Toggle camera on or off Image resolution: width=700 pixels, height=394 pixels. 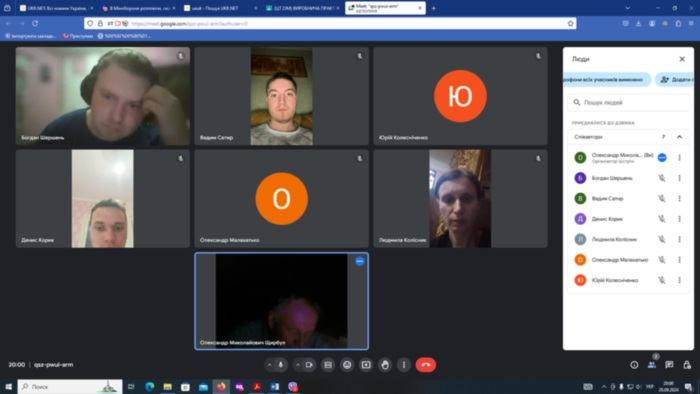point(309,365)
